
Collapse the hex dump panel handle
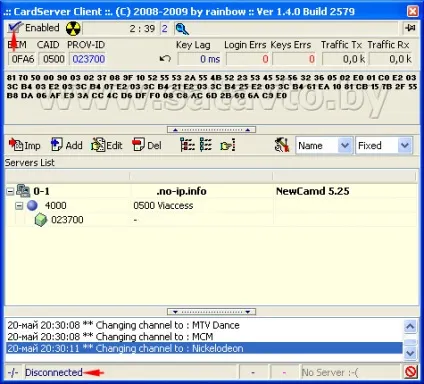click(211, 129)
